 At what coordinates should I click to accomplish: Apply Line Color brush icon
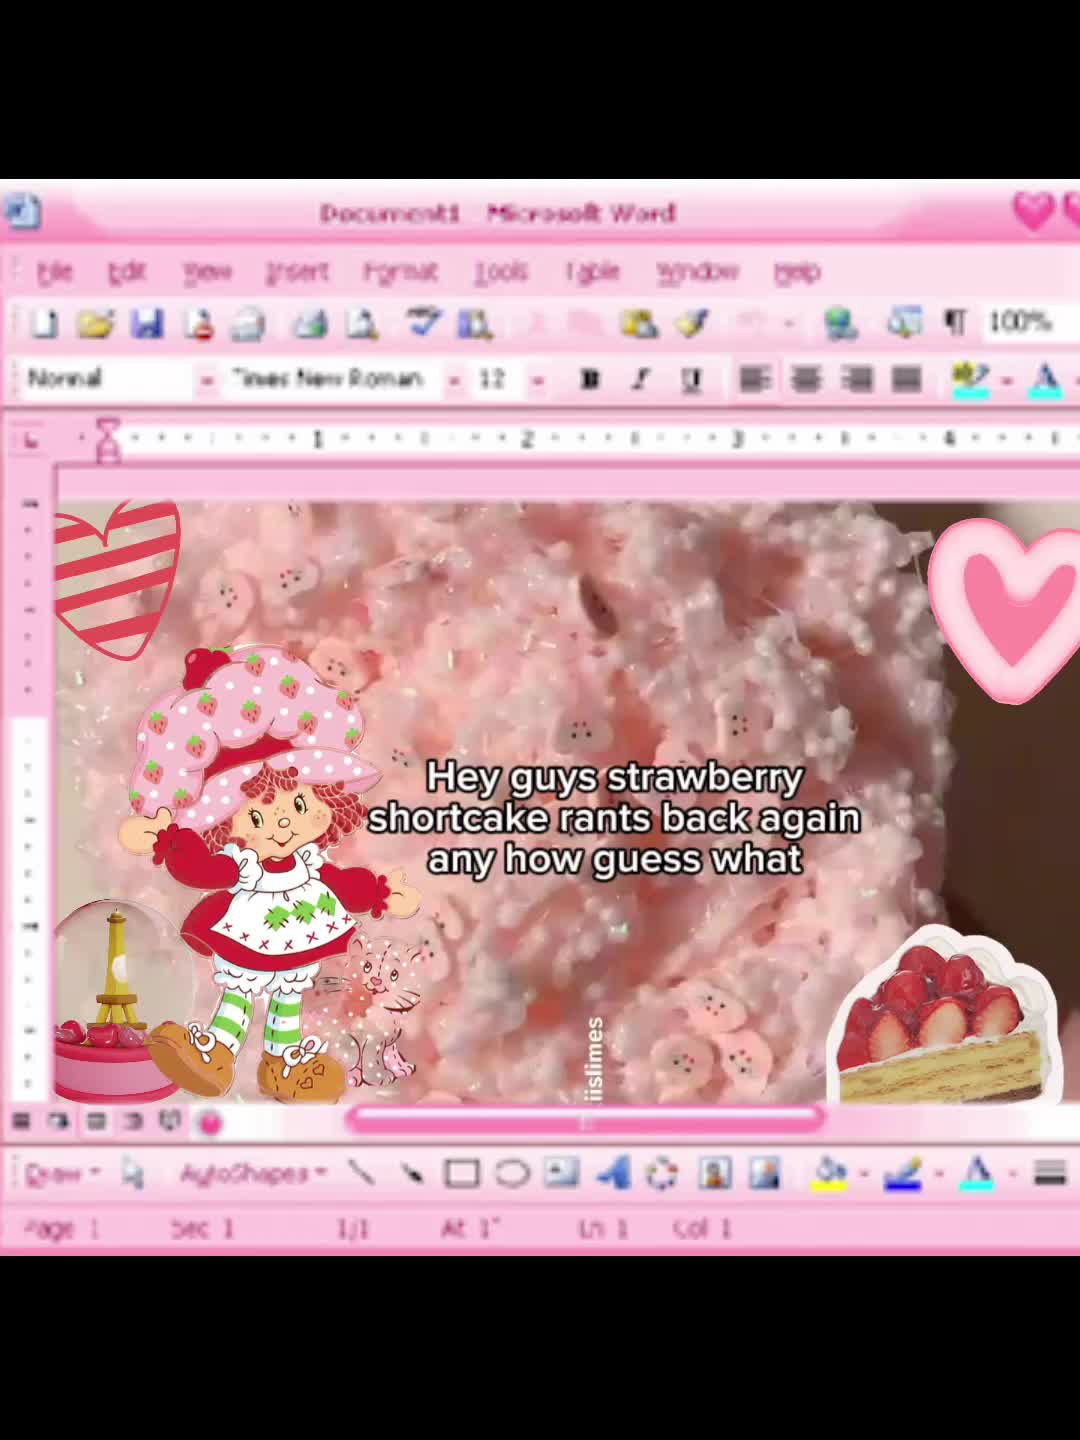903,1173
